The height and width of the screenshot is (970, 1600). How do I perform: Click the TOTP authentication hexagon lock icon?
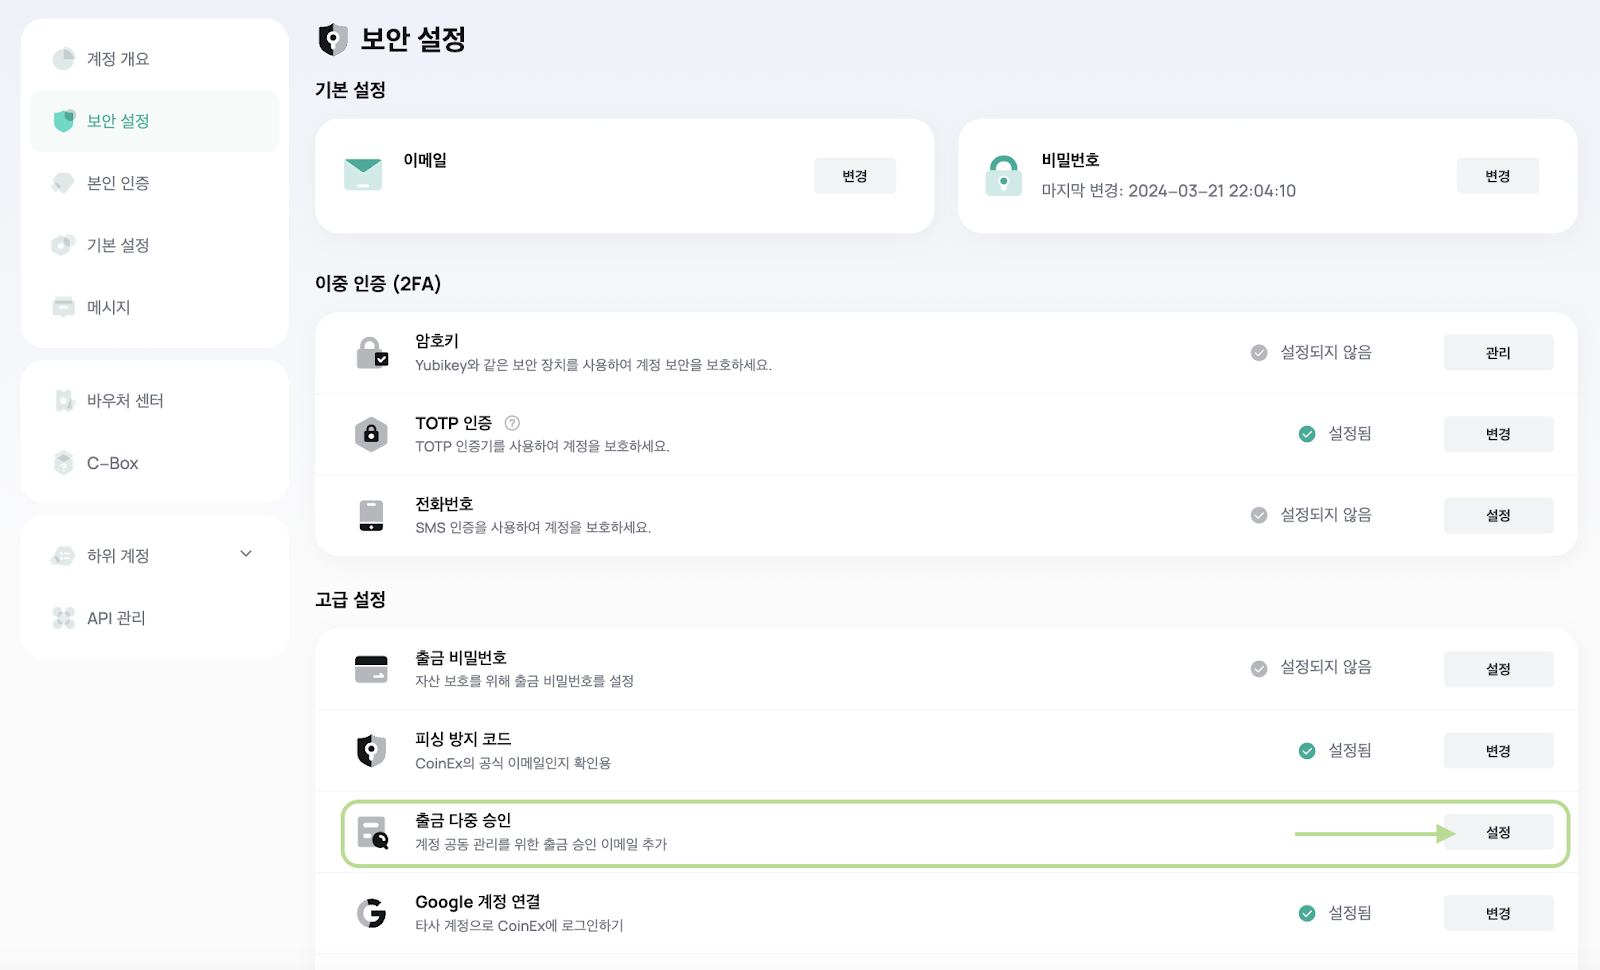[x=371, y=434]
